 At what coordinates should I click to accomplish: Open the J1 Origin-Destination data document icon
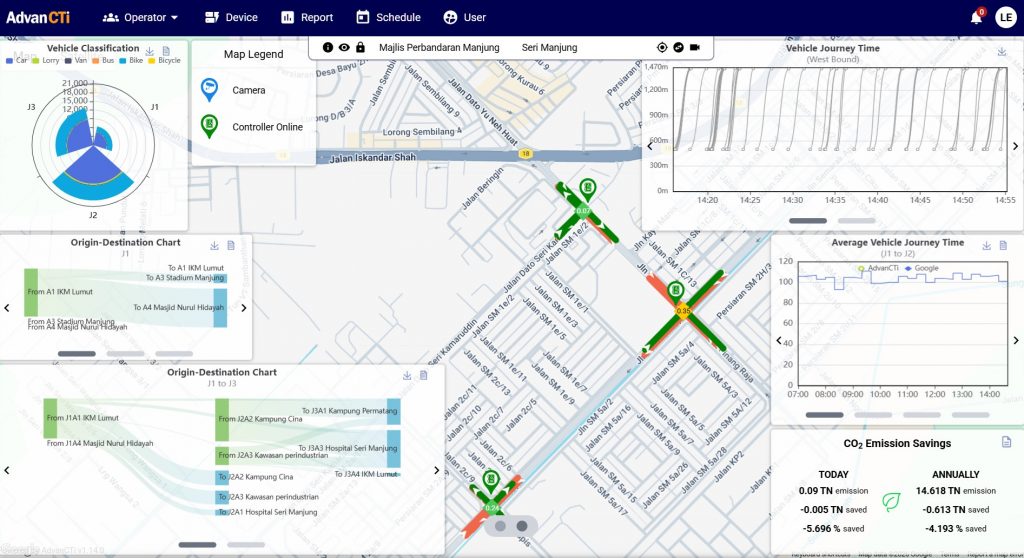[x=231, y=245]
